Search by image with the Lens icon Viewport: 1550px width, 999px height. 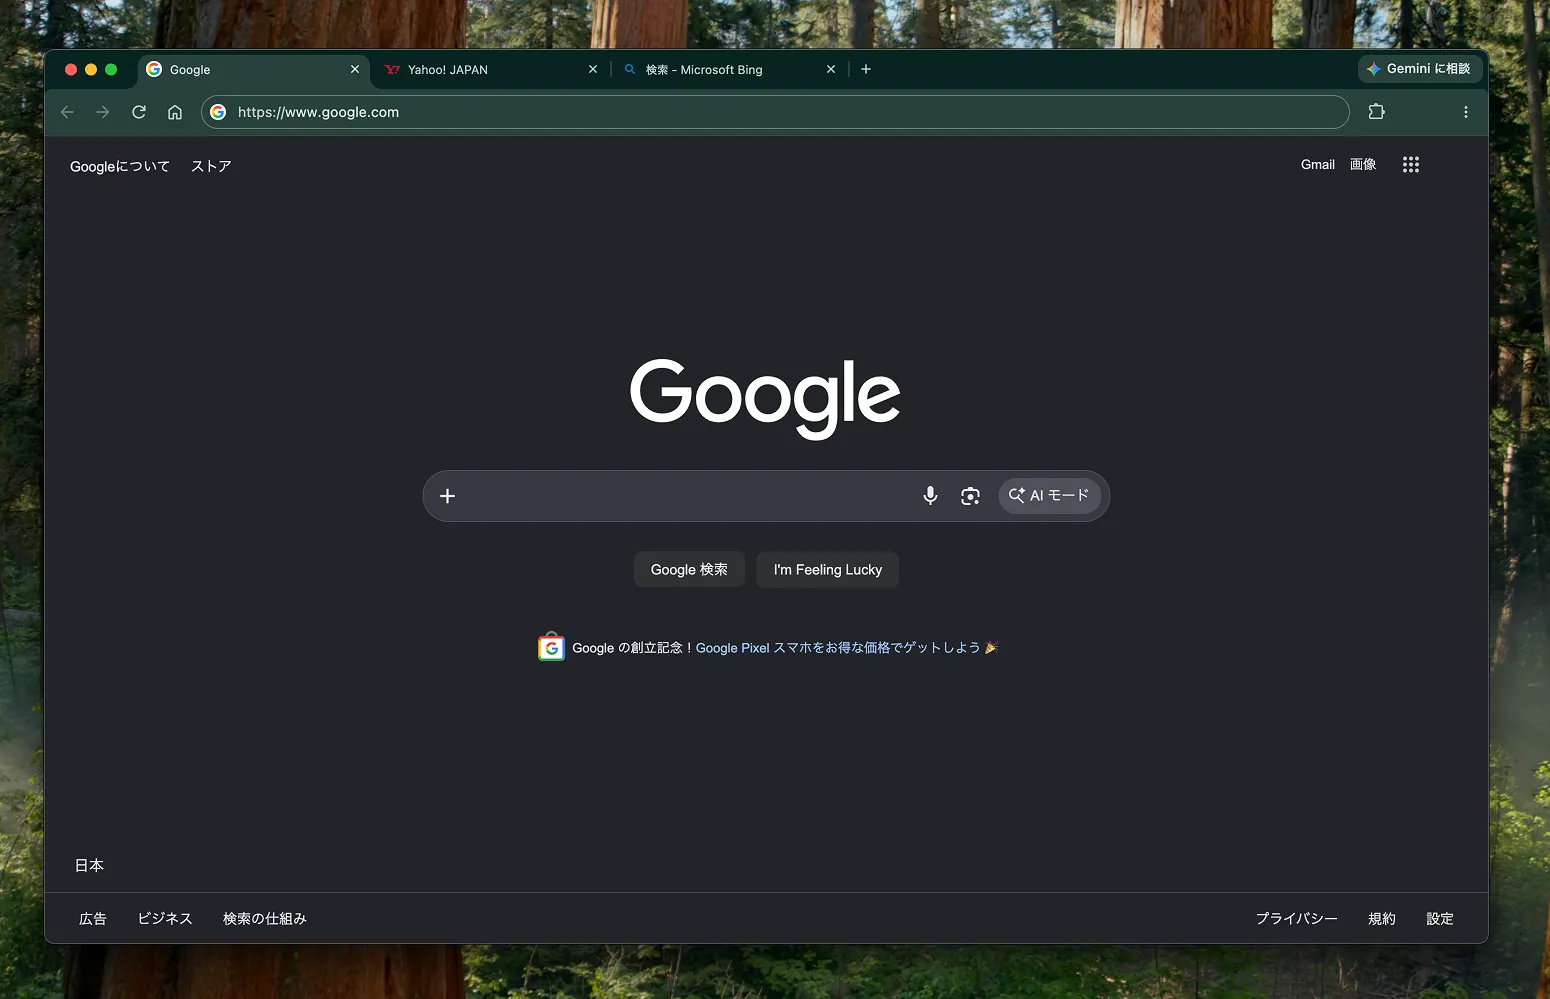click(970, 496)
